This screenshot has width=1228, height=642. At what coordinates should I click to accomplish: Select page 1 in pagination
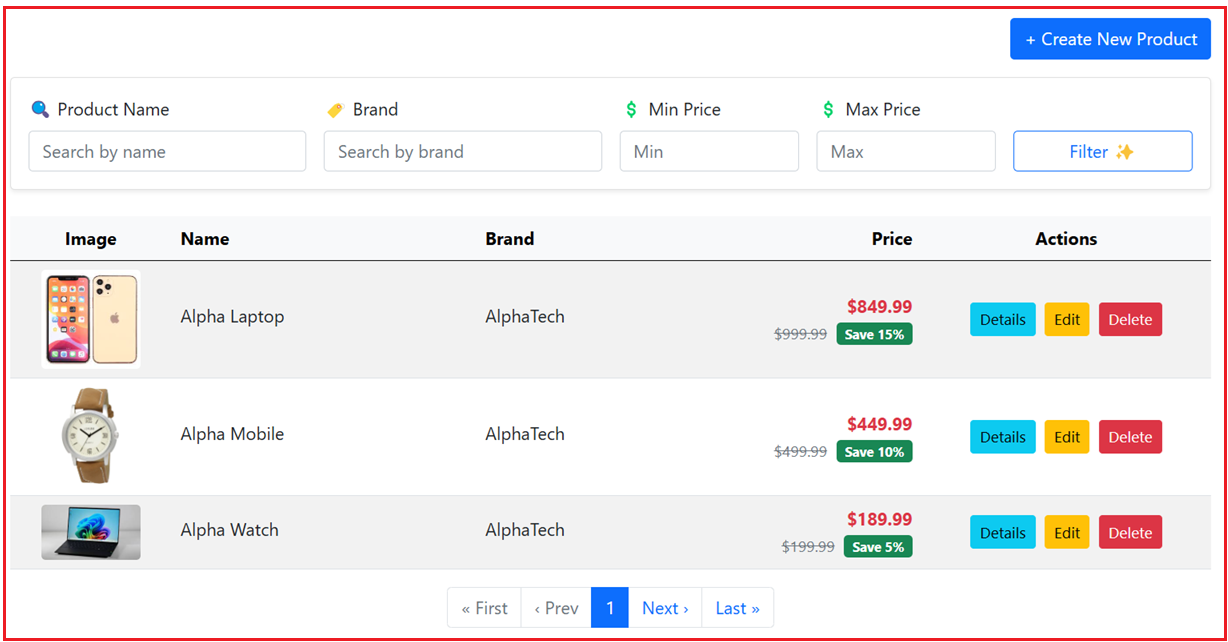(610, 608)
